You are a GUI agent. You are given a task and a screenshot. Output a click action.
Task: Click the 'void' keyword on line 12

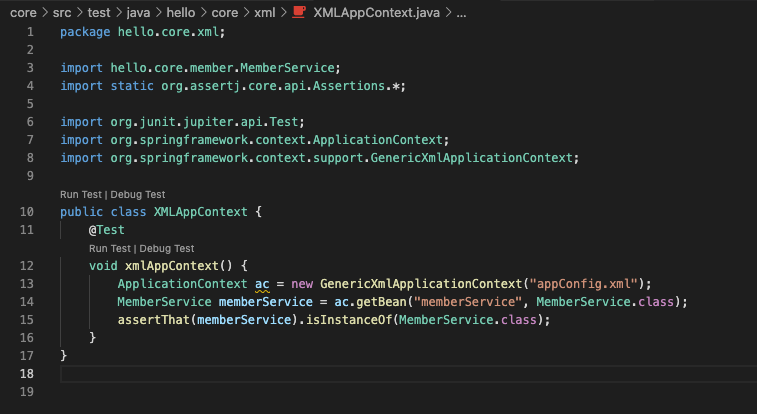103,266
